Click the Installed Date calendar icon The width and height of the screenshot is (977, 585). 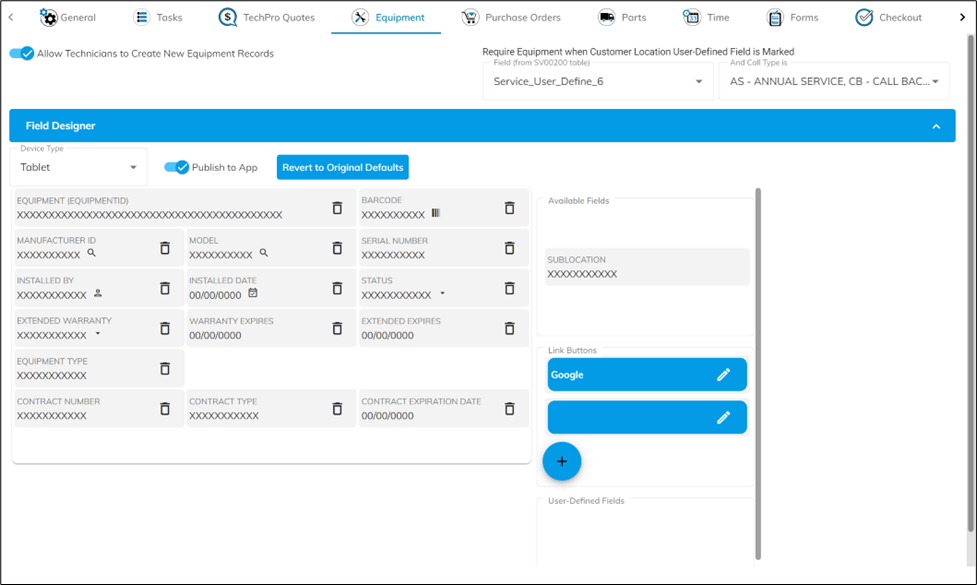253,294
